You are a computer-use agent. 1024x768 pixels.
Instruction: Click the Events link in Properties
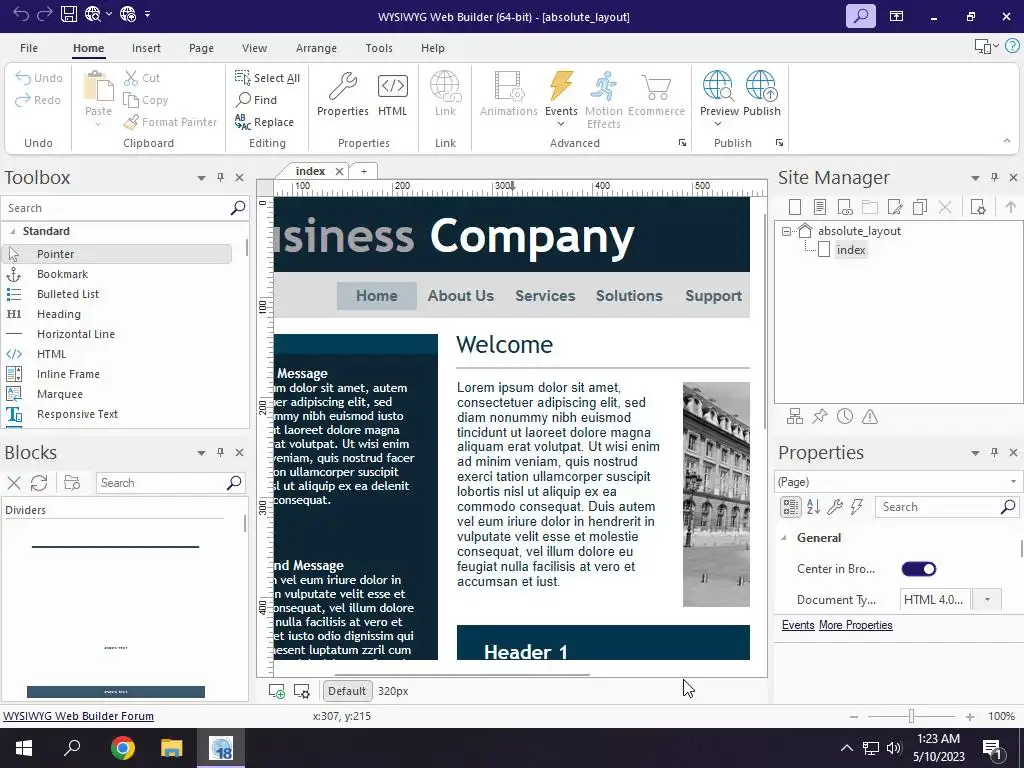pos(798,625)
